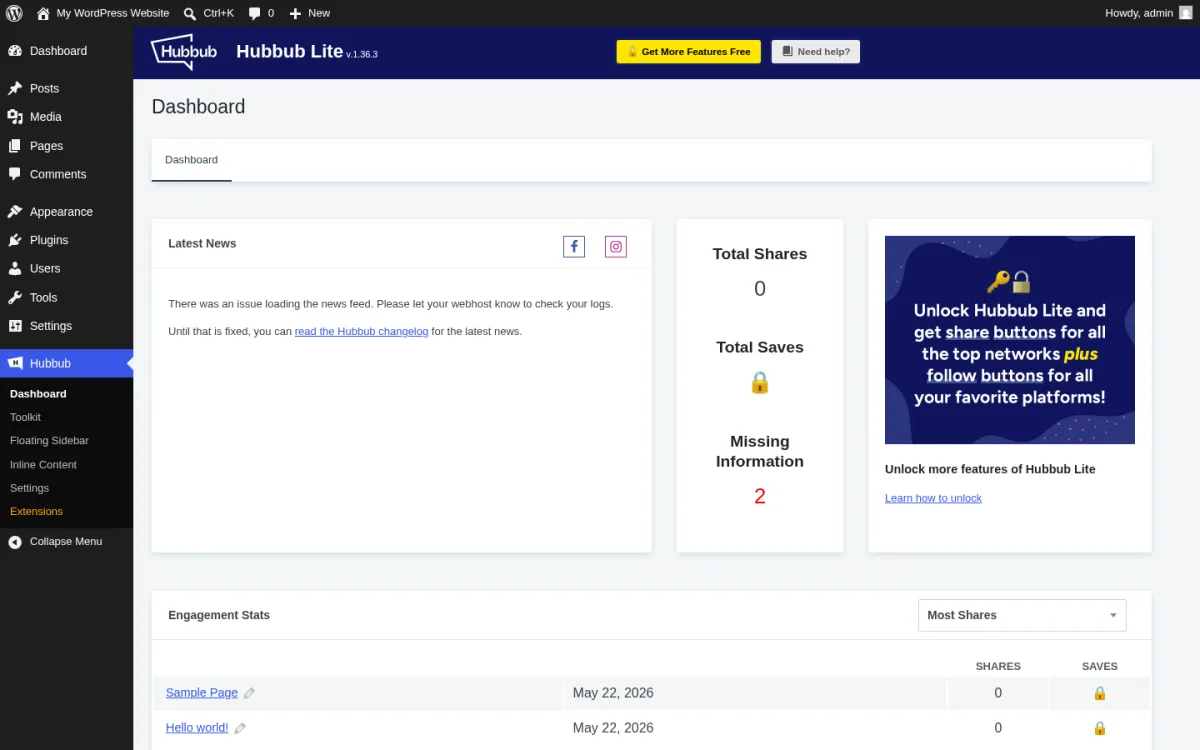The image size is (1200, 750).
Task: Open the Pages menu
Action: tap(66, 146)
